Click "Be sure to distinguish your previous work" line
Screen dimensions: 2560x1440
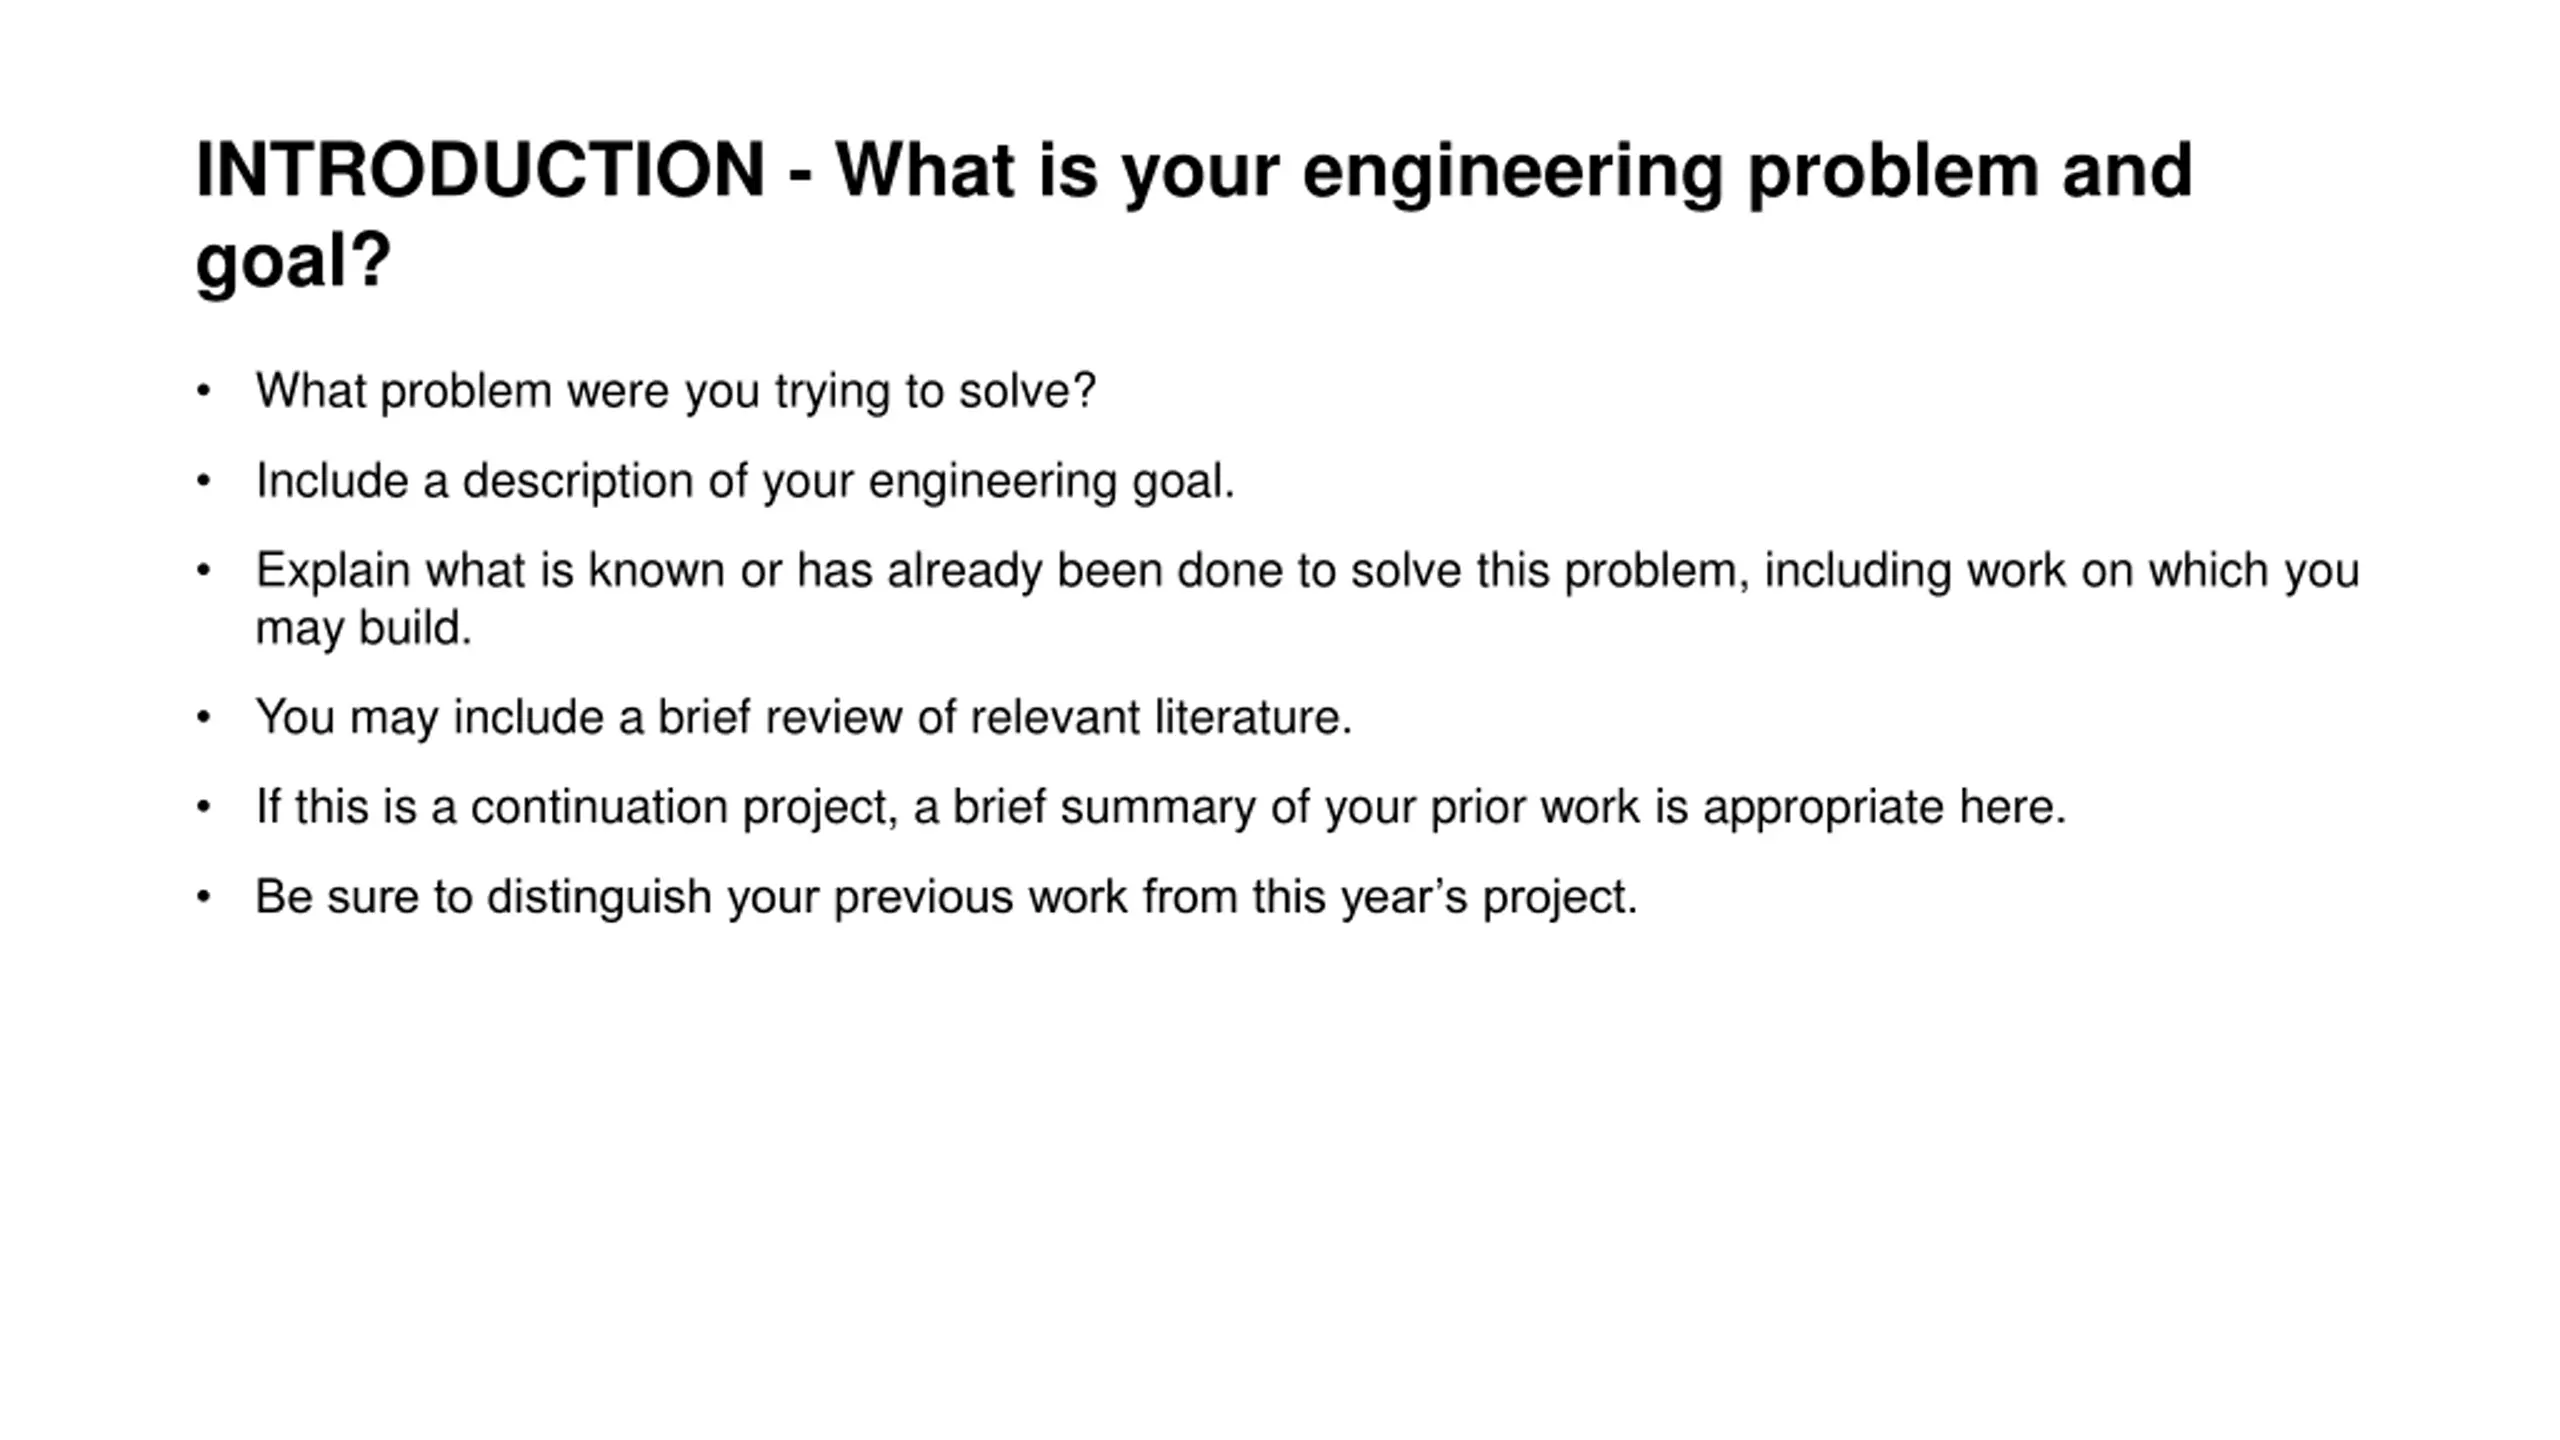[x=946, y=897]
